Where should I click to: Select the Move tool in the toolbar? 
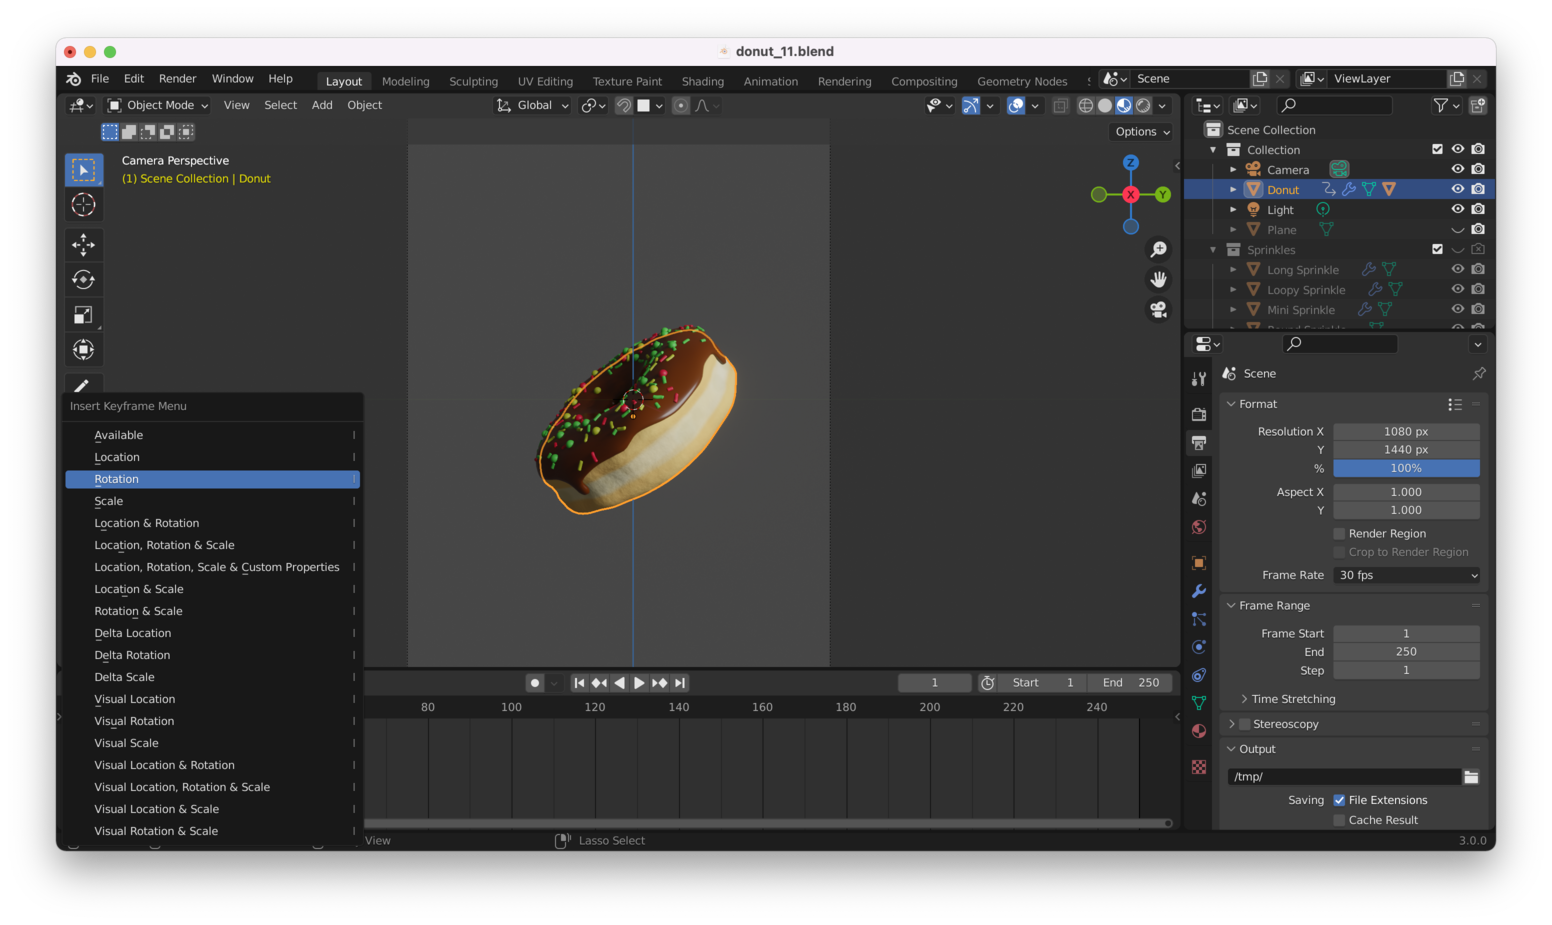[x=83, y=244]
